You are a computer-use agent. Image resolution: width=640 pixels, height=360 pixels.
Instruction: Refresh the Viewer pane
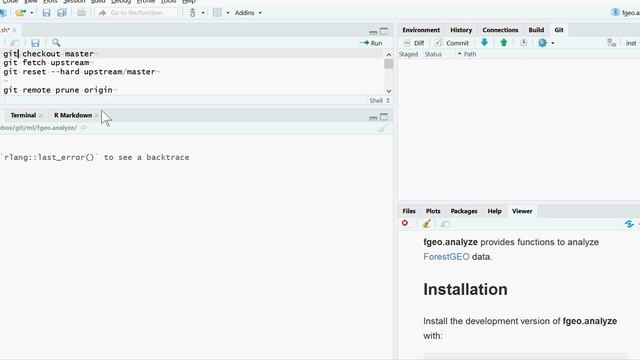[629, 224]
